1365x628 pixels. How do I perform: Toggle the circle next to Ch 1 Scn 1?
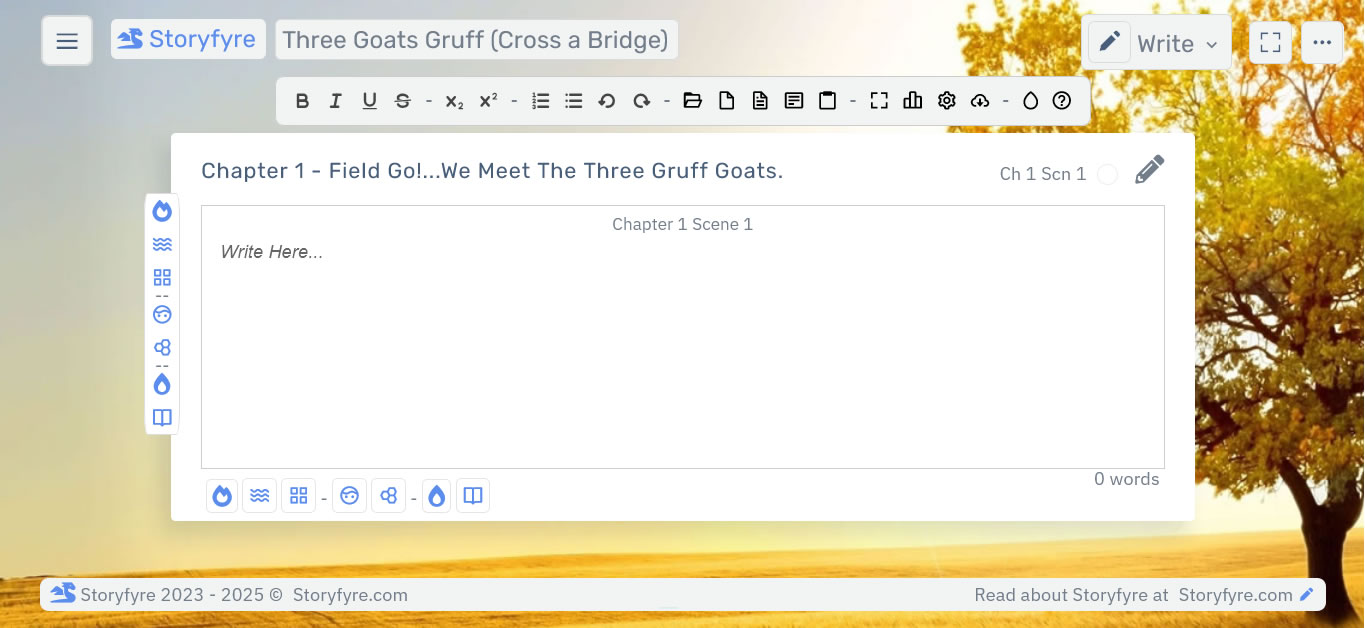pyautogui.click(x=1108, y=173)
